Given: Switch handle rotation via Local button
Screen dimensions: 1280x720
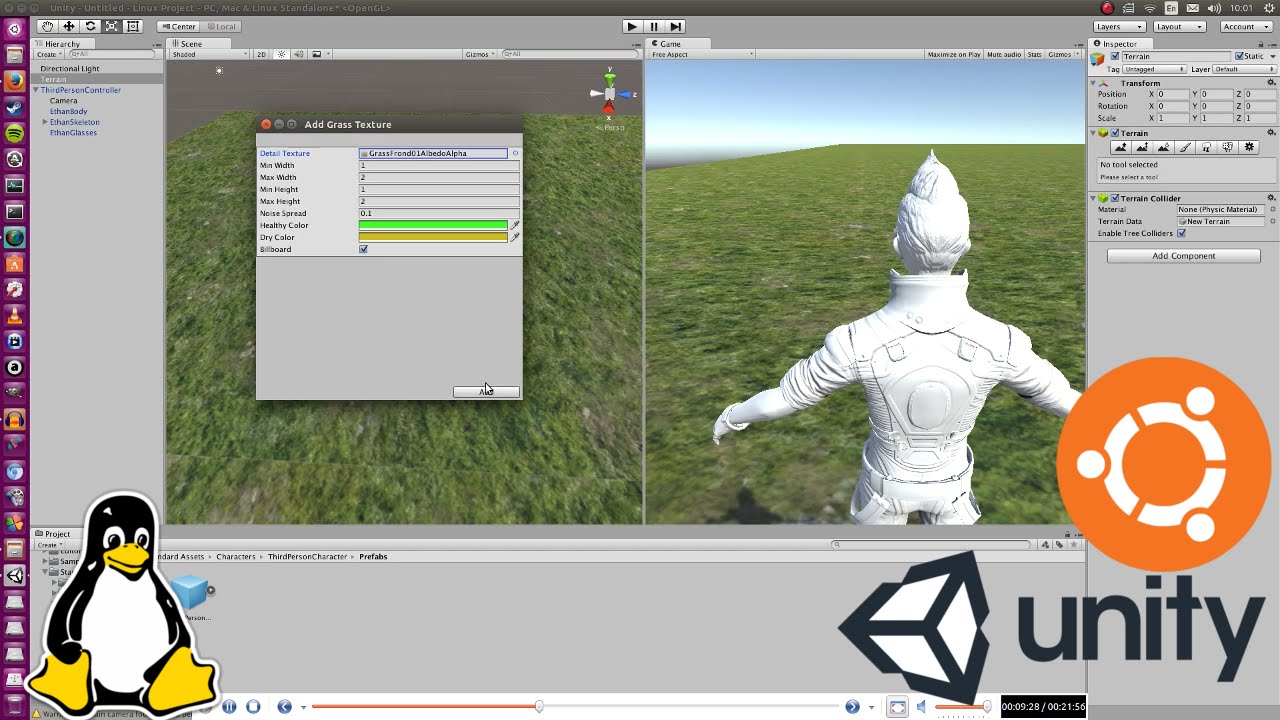Looking at the screenshot, I should tap(222, 26).
